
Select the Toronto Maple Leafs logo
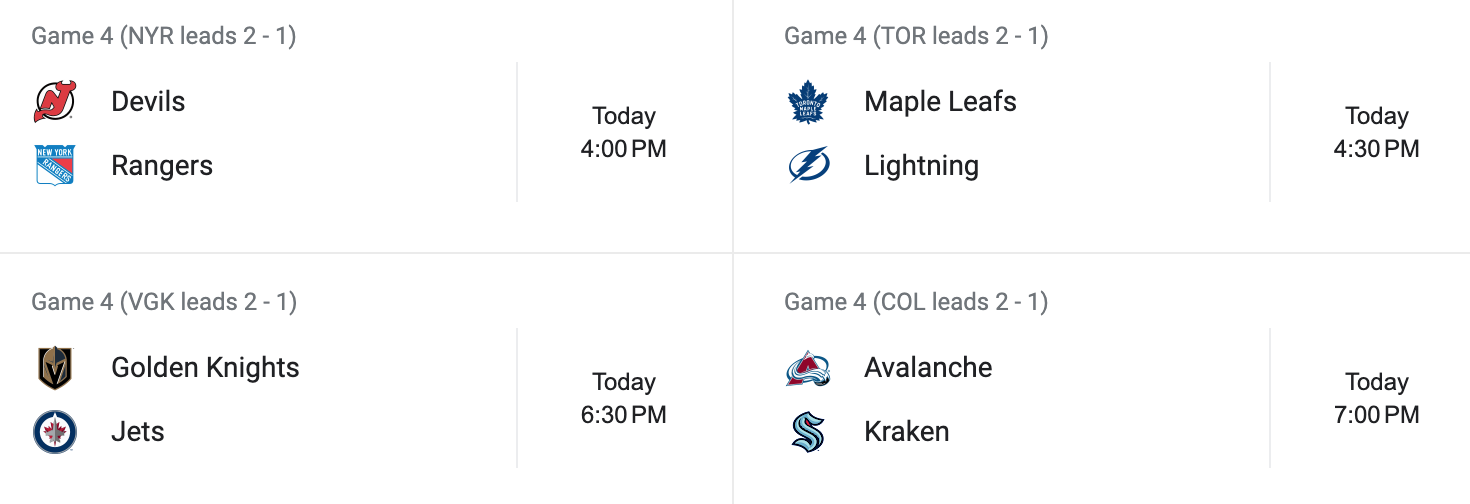point(807,102)
